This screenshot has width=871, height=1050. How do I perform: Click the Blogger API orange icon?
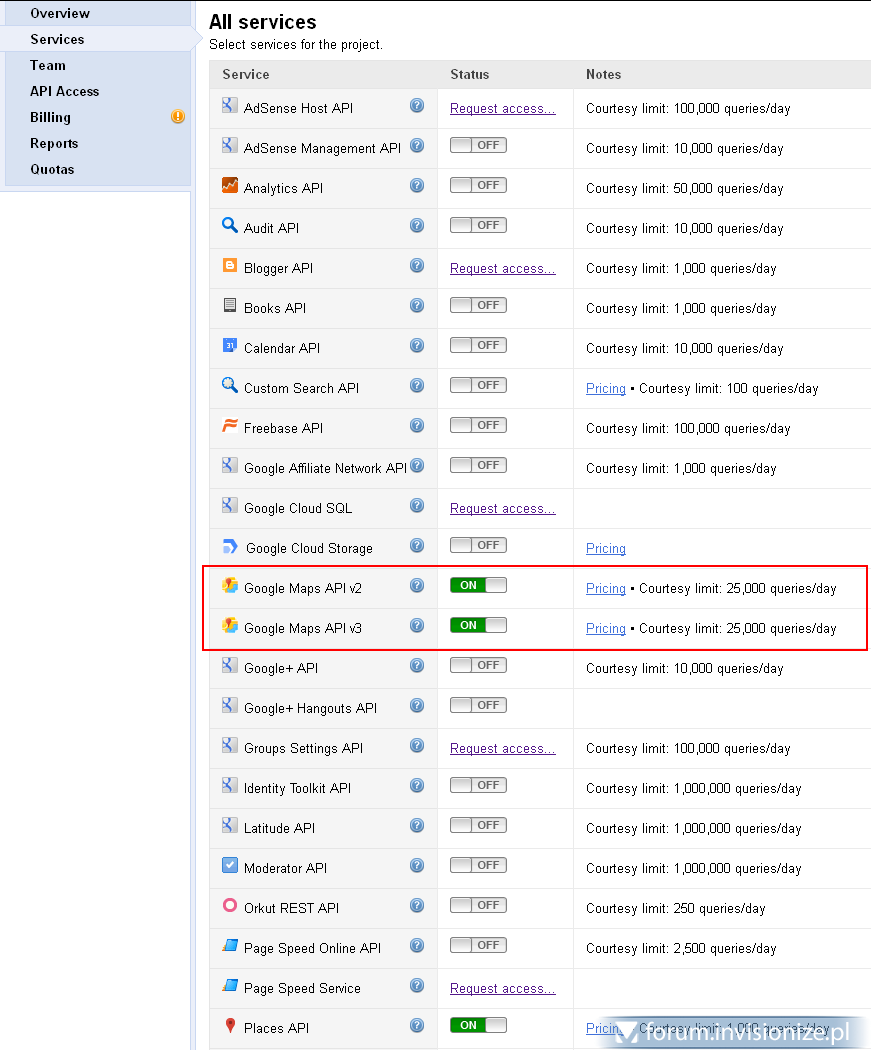(229, 268)
